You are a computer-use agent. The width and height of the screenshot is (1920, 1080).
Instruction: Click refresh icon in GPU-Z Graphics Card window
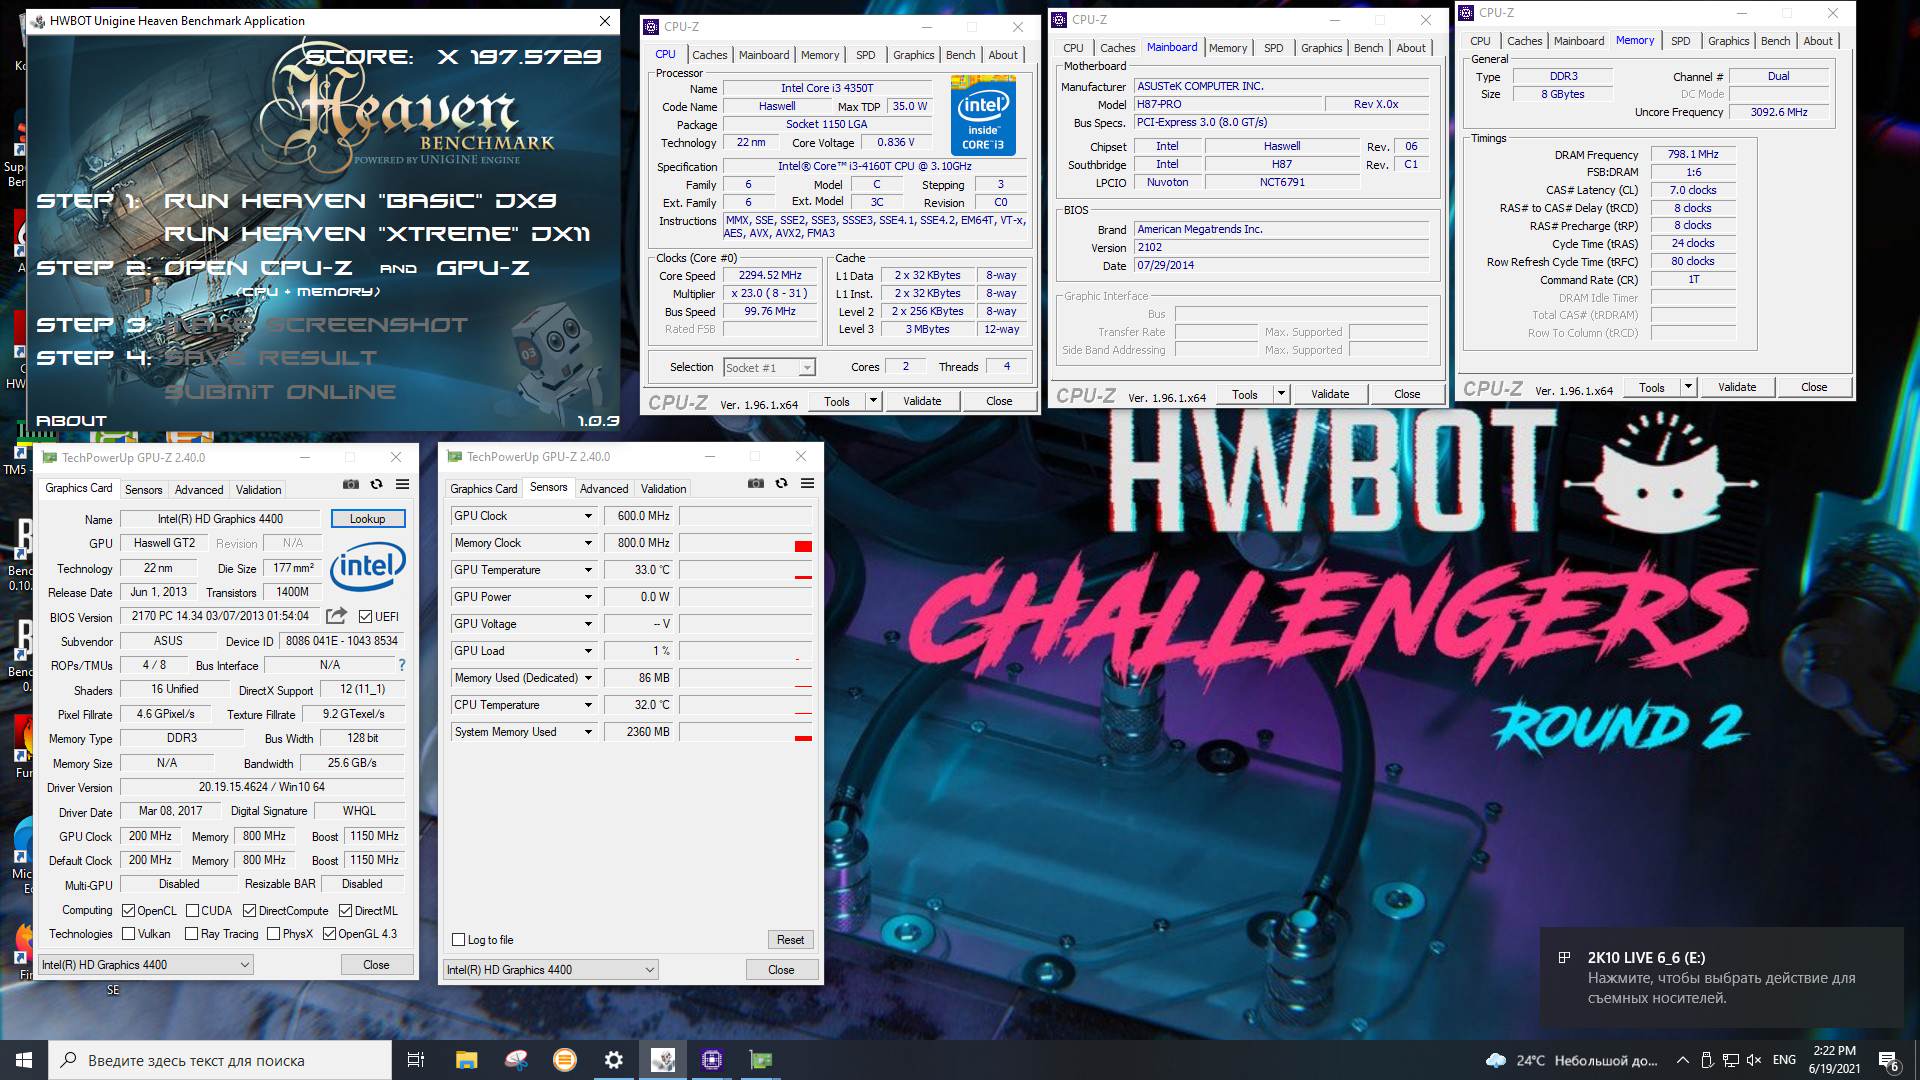(376, 484)
